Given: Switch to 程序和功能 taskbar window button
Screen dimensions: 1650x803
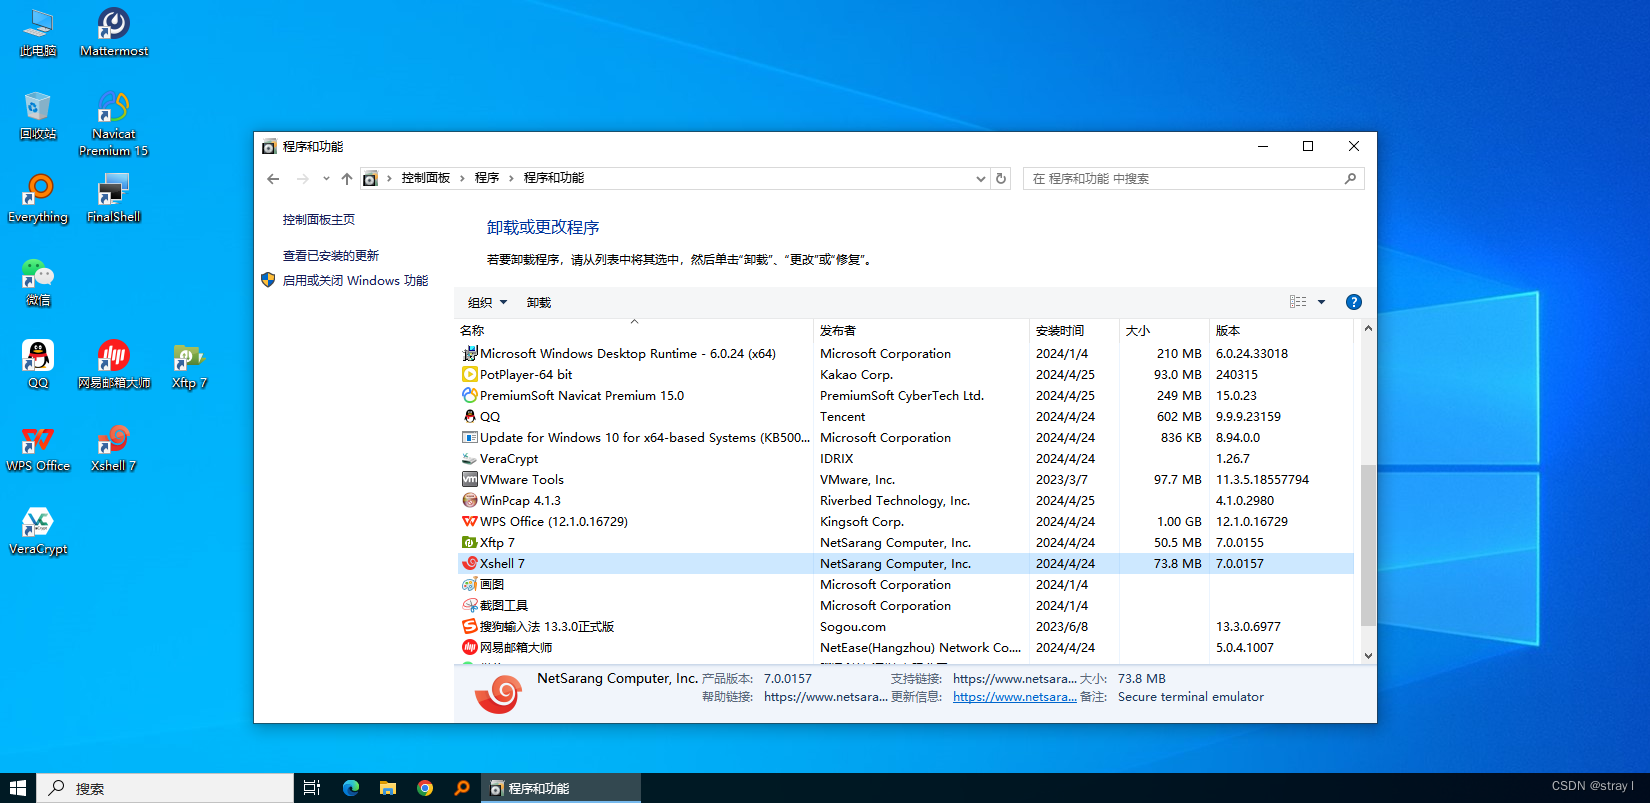Looking at the screenshot, I should 561,788.
